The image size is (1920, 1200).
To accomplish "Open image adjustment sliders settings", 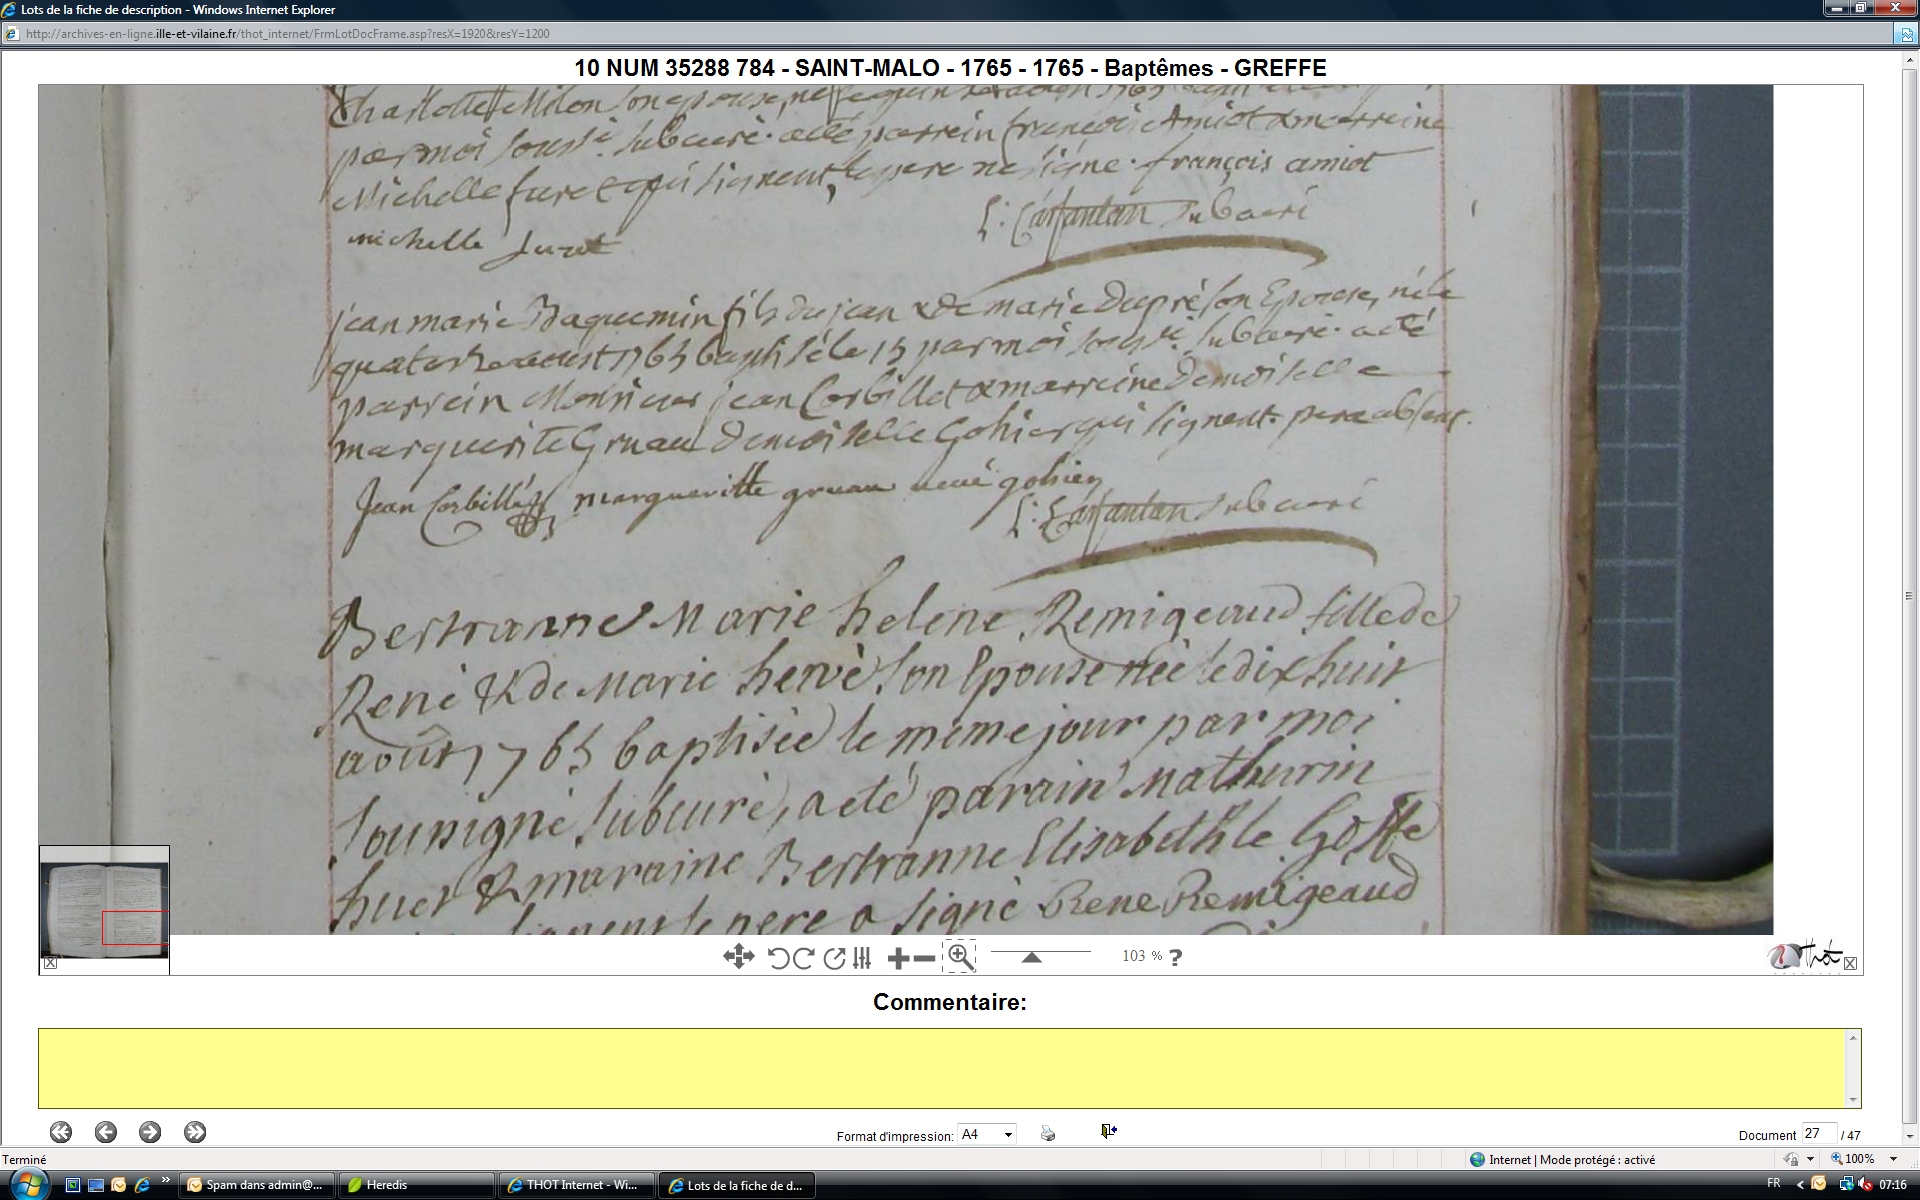I will click(862, 958).
